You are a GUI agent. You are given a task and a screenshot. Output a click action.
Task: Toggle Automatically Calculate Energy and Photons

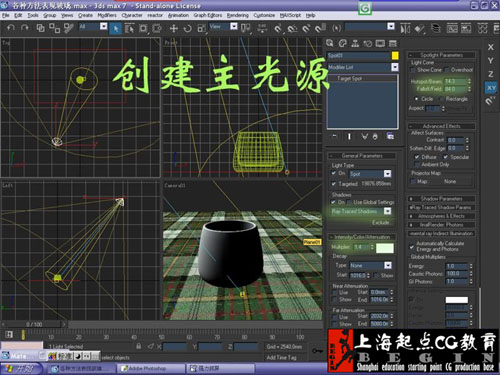click(x=412, y=247)
